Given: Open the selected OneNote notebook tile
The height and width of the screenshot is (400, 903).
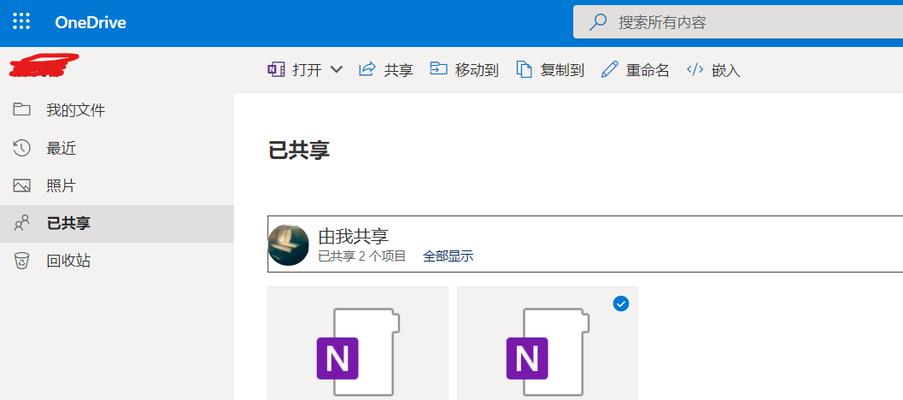Looking at the screenshot, I should (547, 343).
